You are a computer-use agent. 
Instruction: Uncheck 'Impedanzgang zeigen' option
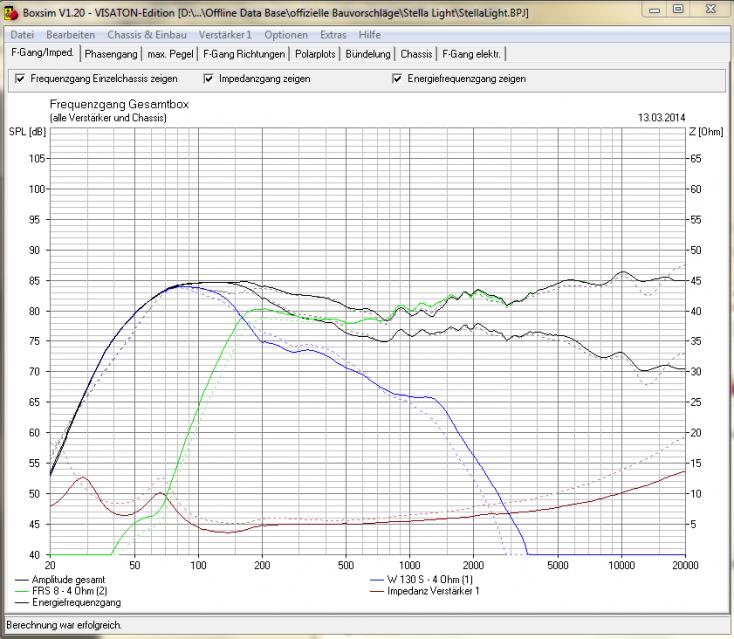[x=209, y=78]
